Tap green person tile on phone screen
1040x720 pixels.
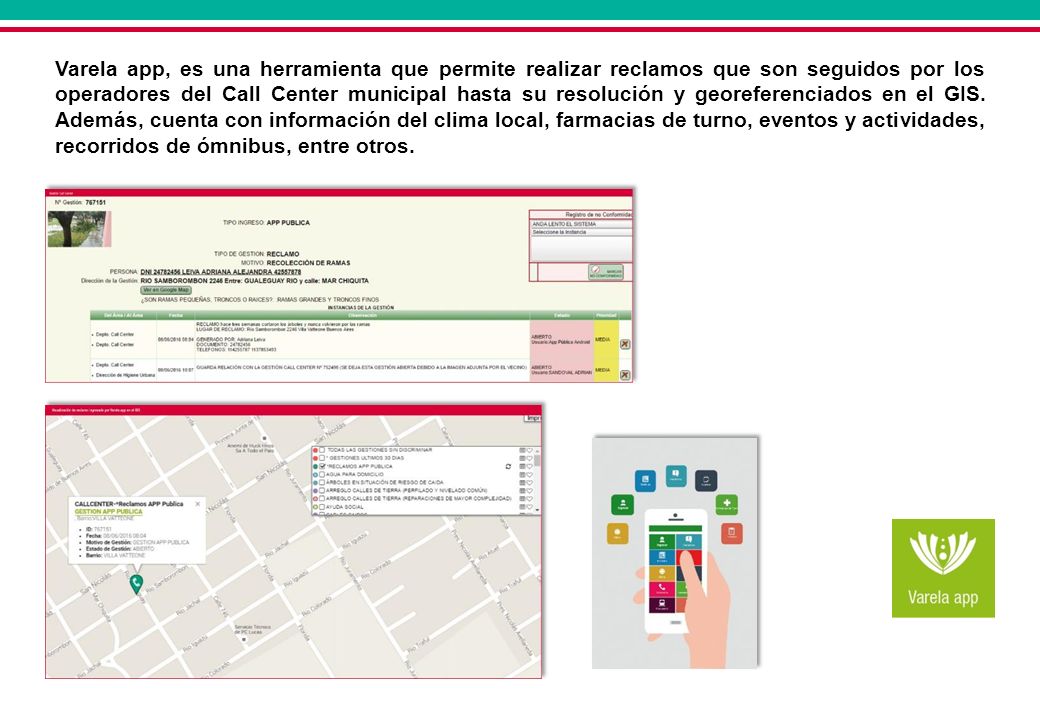pos(661,542)
